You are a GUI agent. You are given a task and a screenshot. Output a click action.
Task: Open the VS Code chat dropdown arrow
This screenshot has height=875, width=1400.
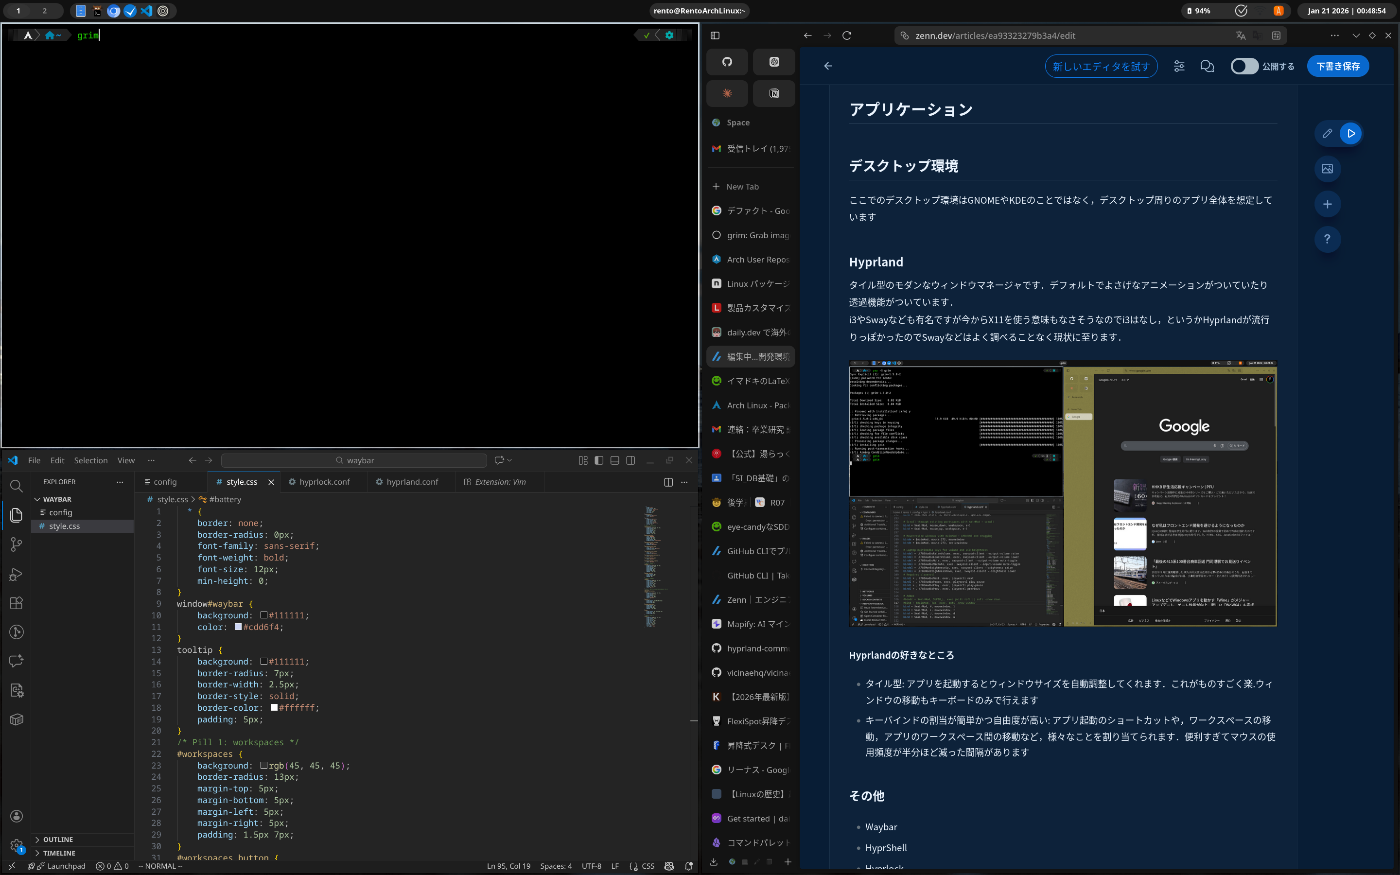[x=510, y=460]
